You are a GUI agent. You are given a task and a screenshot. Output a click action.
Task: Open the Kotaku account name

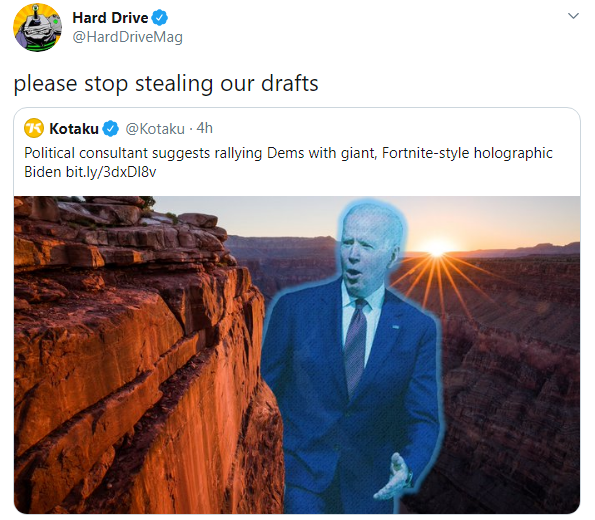(x=74, y=129)
